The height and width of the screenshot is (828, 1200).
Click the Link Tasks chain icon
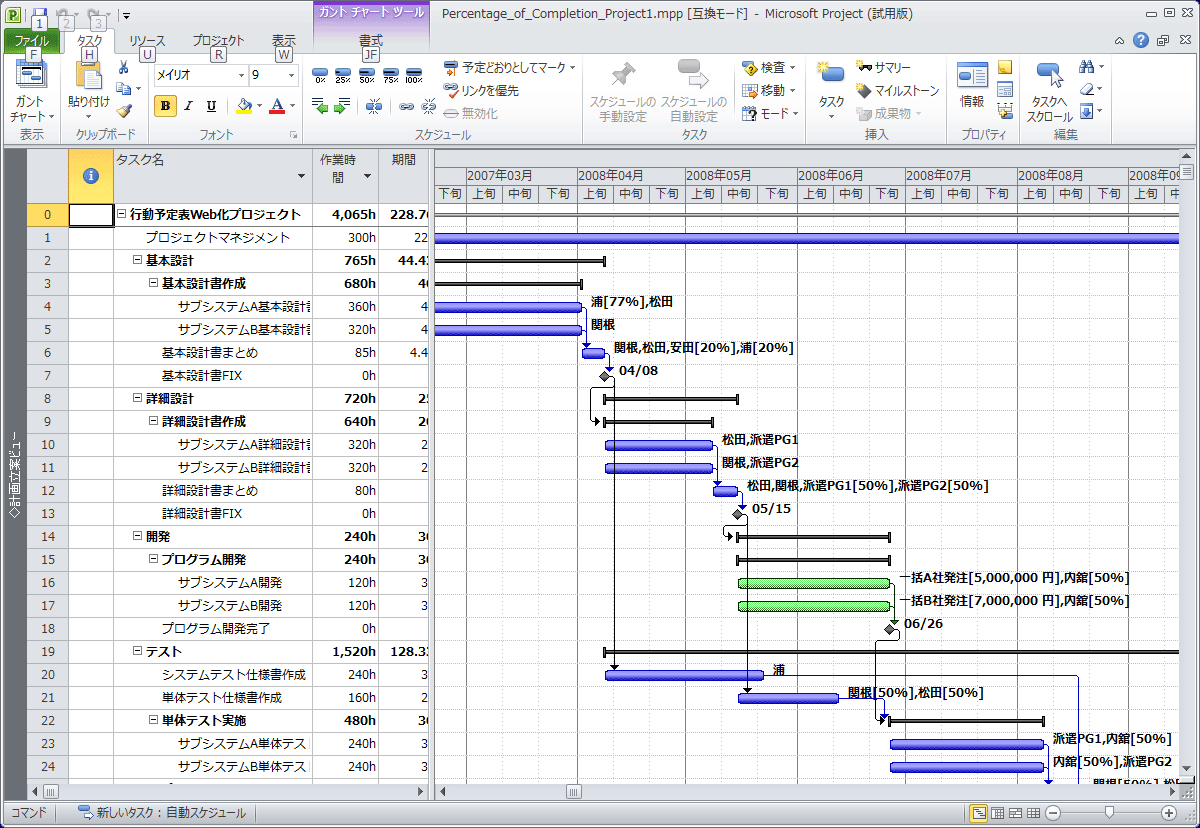click(x=406, y=105)
